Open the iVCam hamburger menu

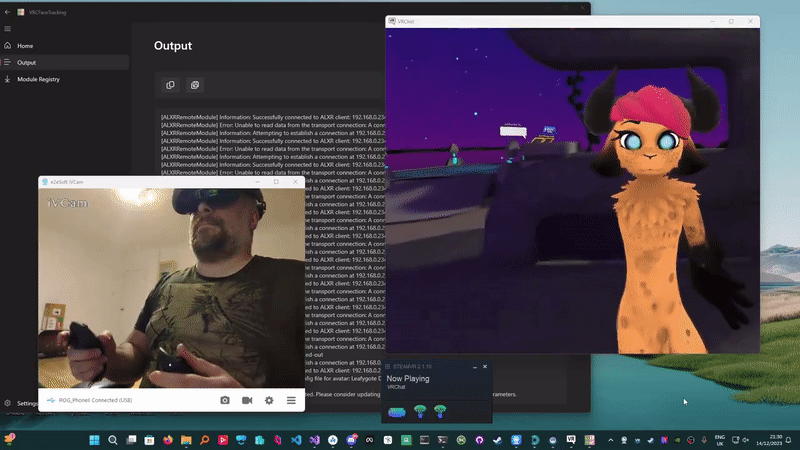coord(291,400)
